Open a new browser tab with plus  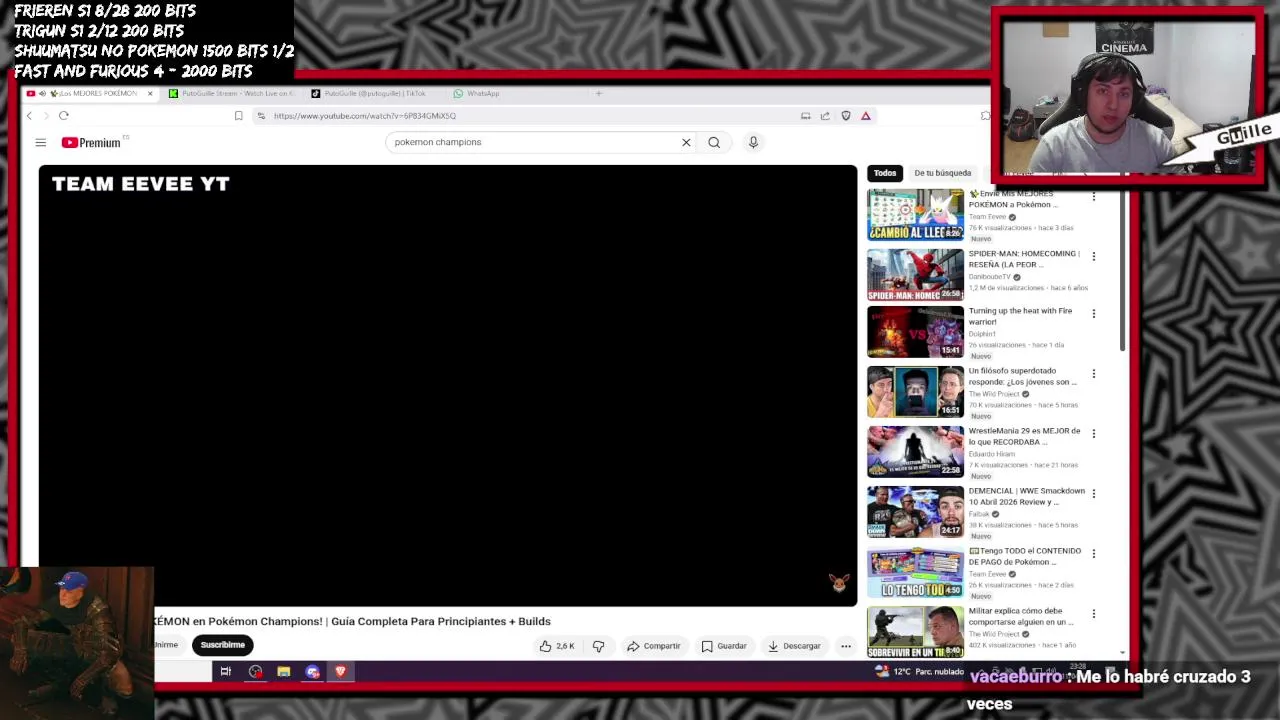(599, 93)
